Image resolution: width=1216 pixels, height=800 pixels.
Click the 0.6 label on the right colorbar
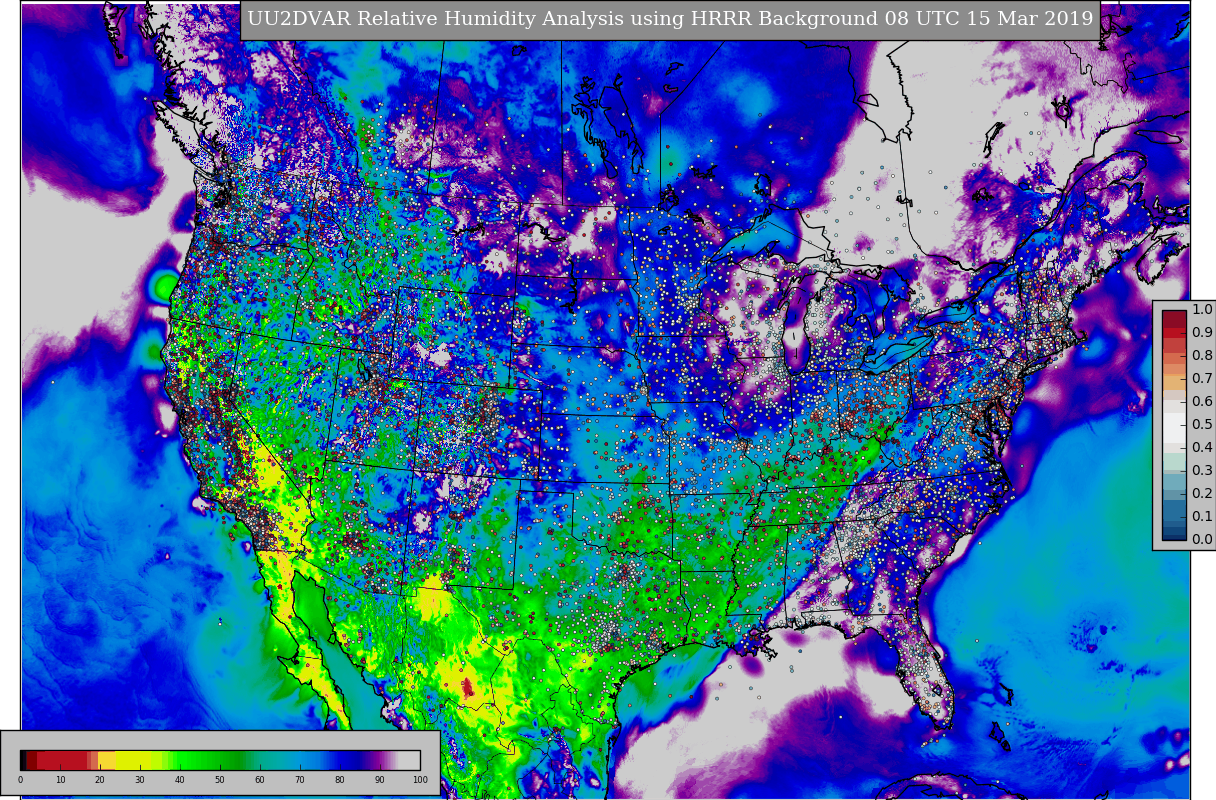click(1202, 401)
